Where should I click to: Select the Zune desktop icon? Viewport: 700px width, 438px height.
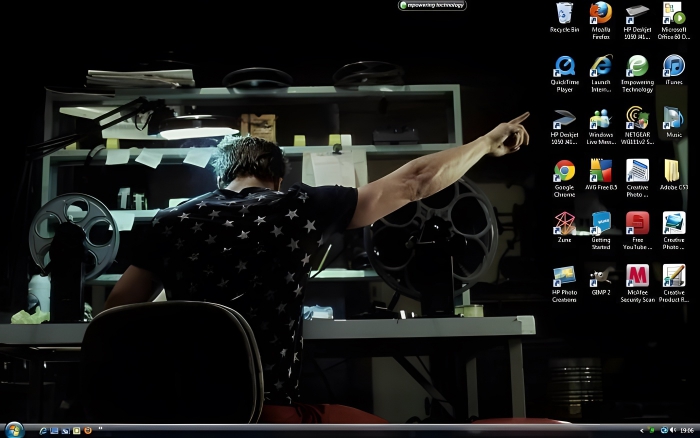click(564, 223)
